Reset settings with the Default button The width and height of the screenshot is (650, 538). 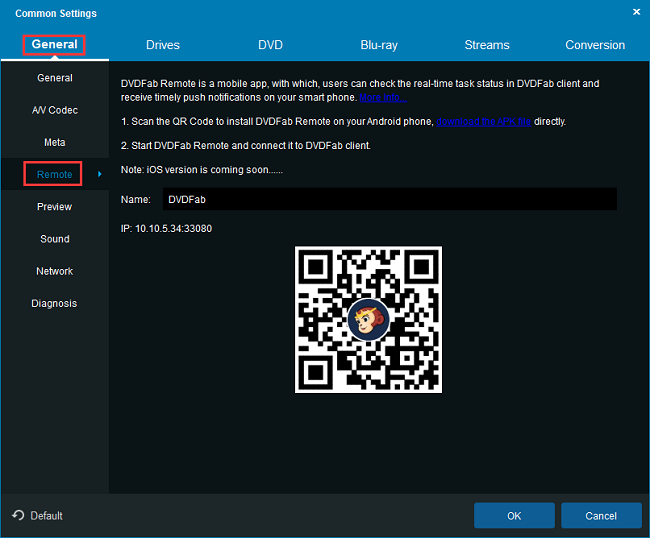click(37, 516)
